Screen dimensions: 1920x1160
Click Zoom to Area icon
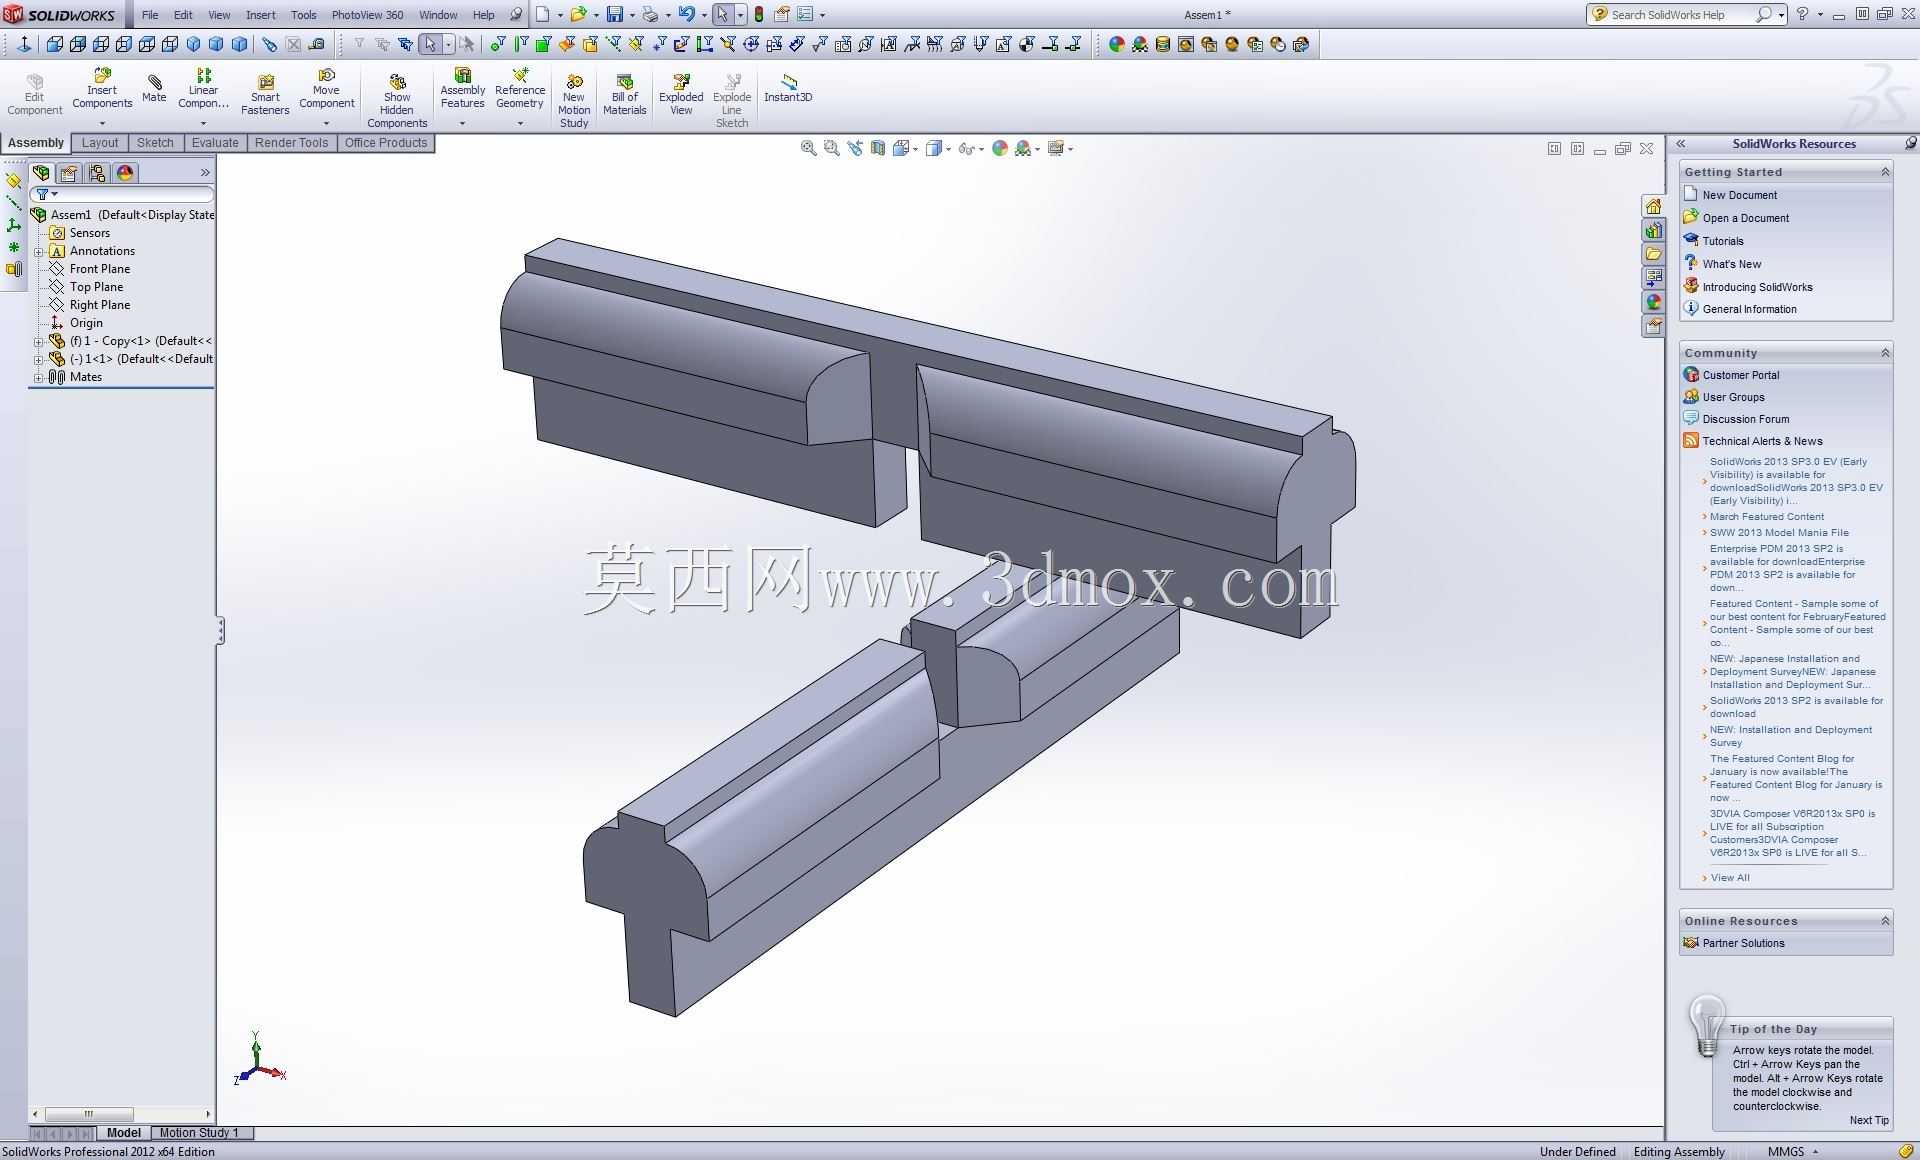(x=831, y=148)
